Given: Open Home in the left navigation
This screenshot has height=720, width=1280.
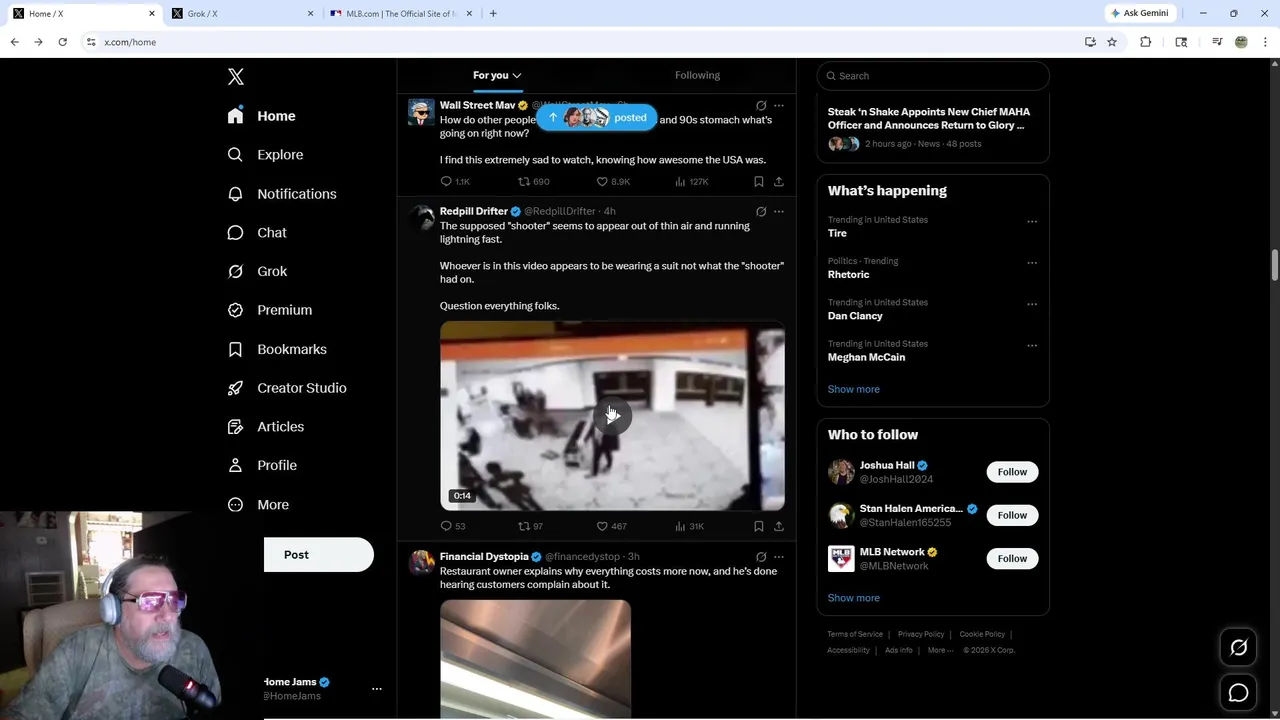Looking at the screenshot, I should (x=261, y=116).
